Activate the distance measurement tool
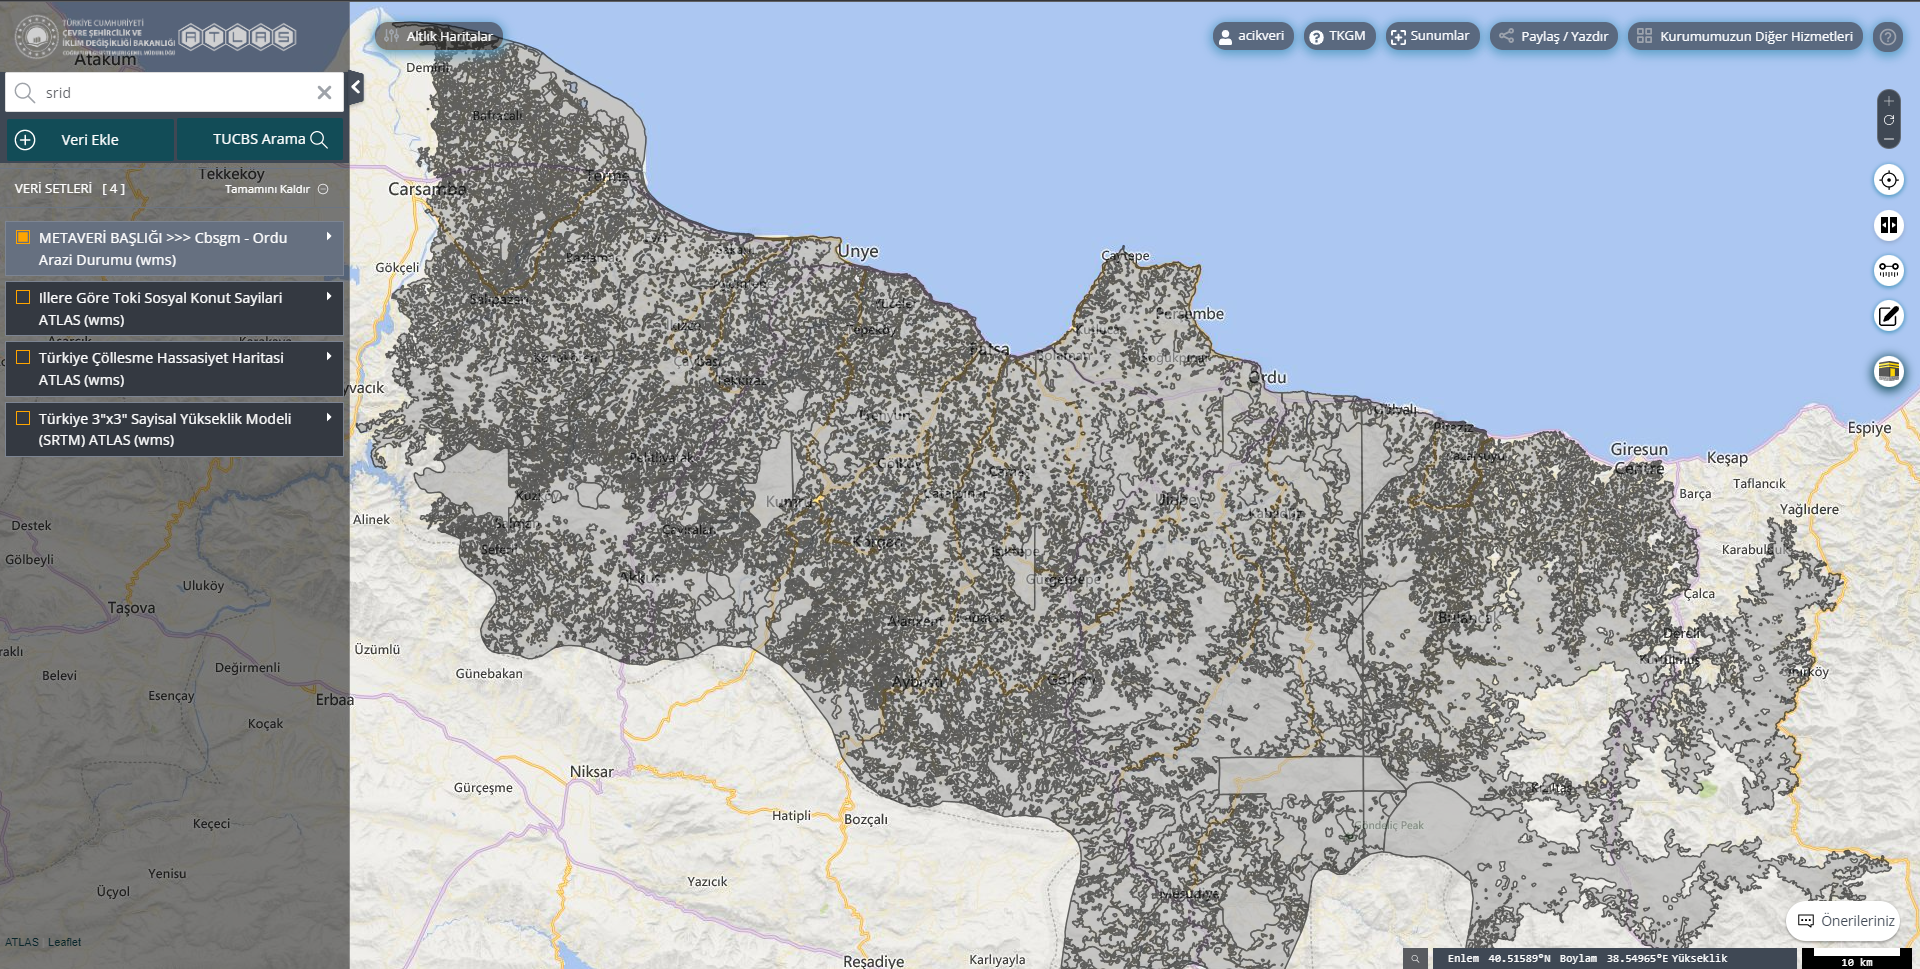Viewport: 1920px width, 969px height. coord(1888,270)
